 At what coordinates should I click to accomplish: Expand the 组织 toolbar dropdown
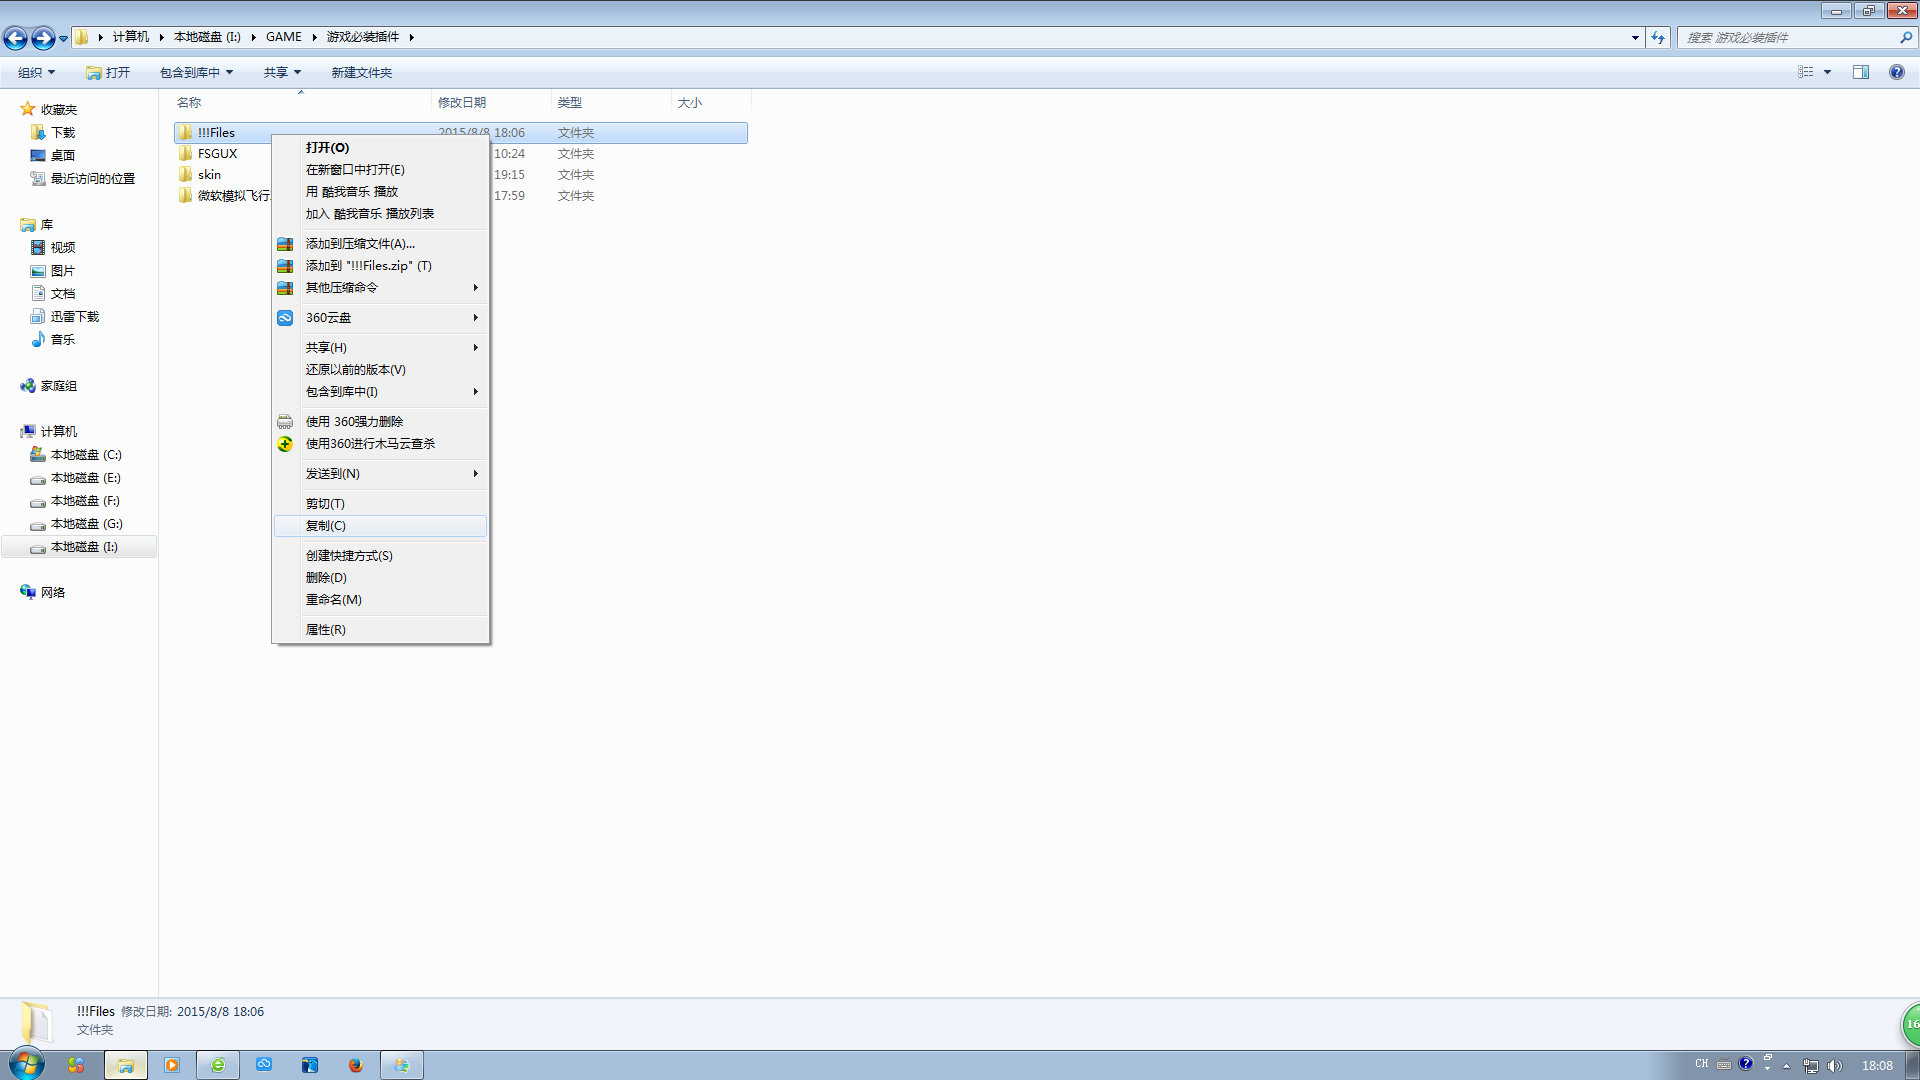pyautogui.click(x=36, y=72)
